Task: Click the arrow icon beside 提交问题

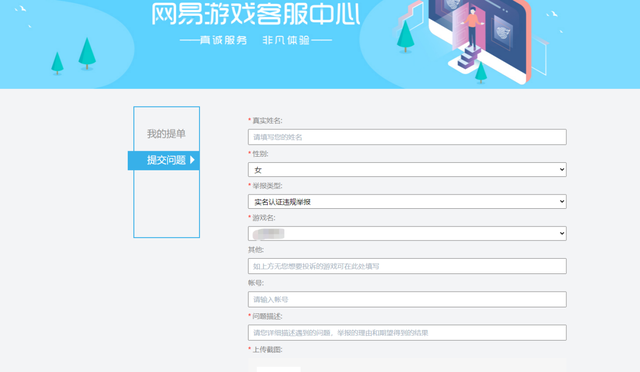Action: pyautogui.click(x=192, y=160)
